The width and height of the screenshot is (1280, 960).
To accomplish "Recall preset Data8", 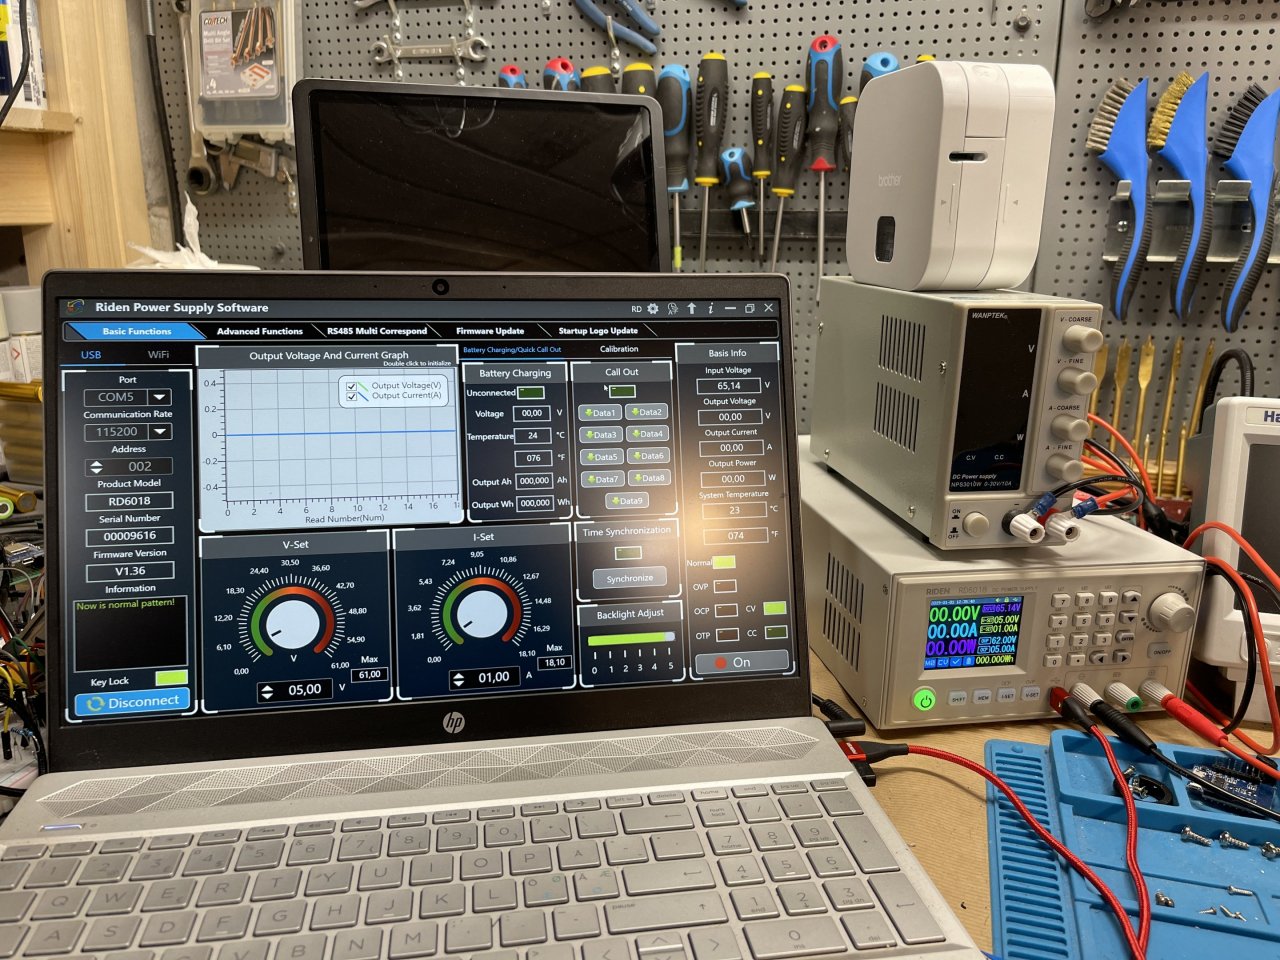I will 650,478.
